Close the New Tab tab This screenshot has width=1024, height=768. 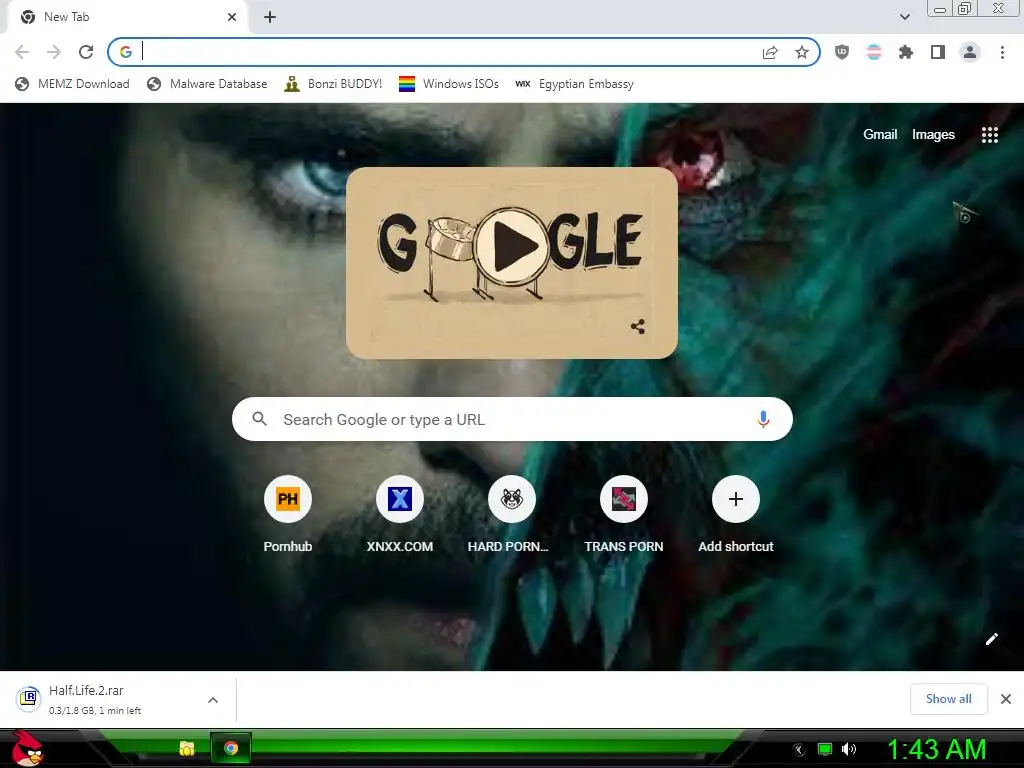coord(232,17)
